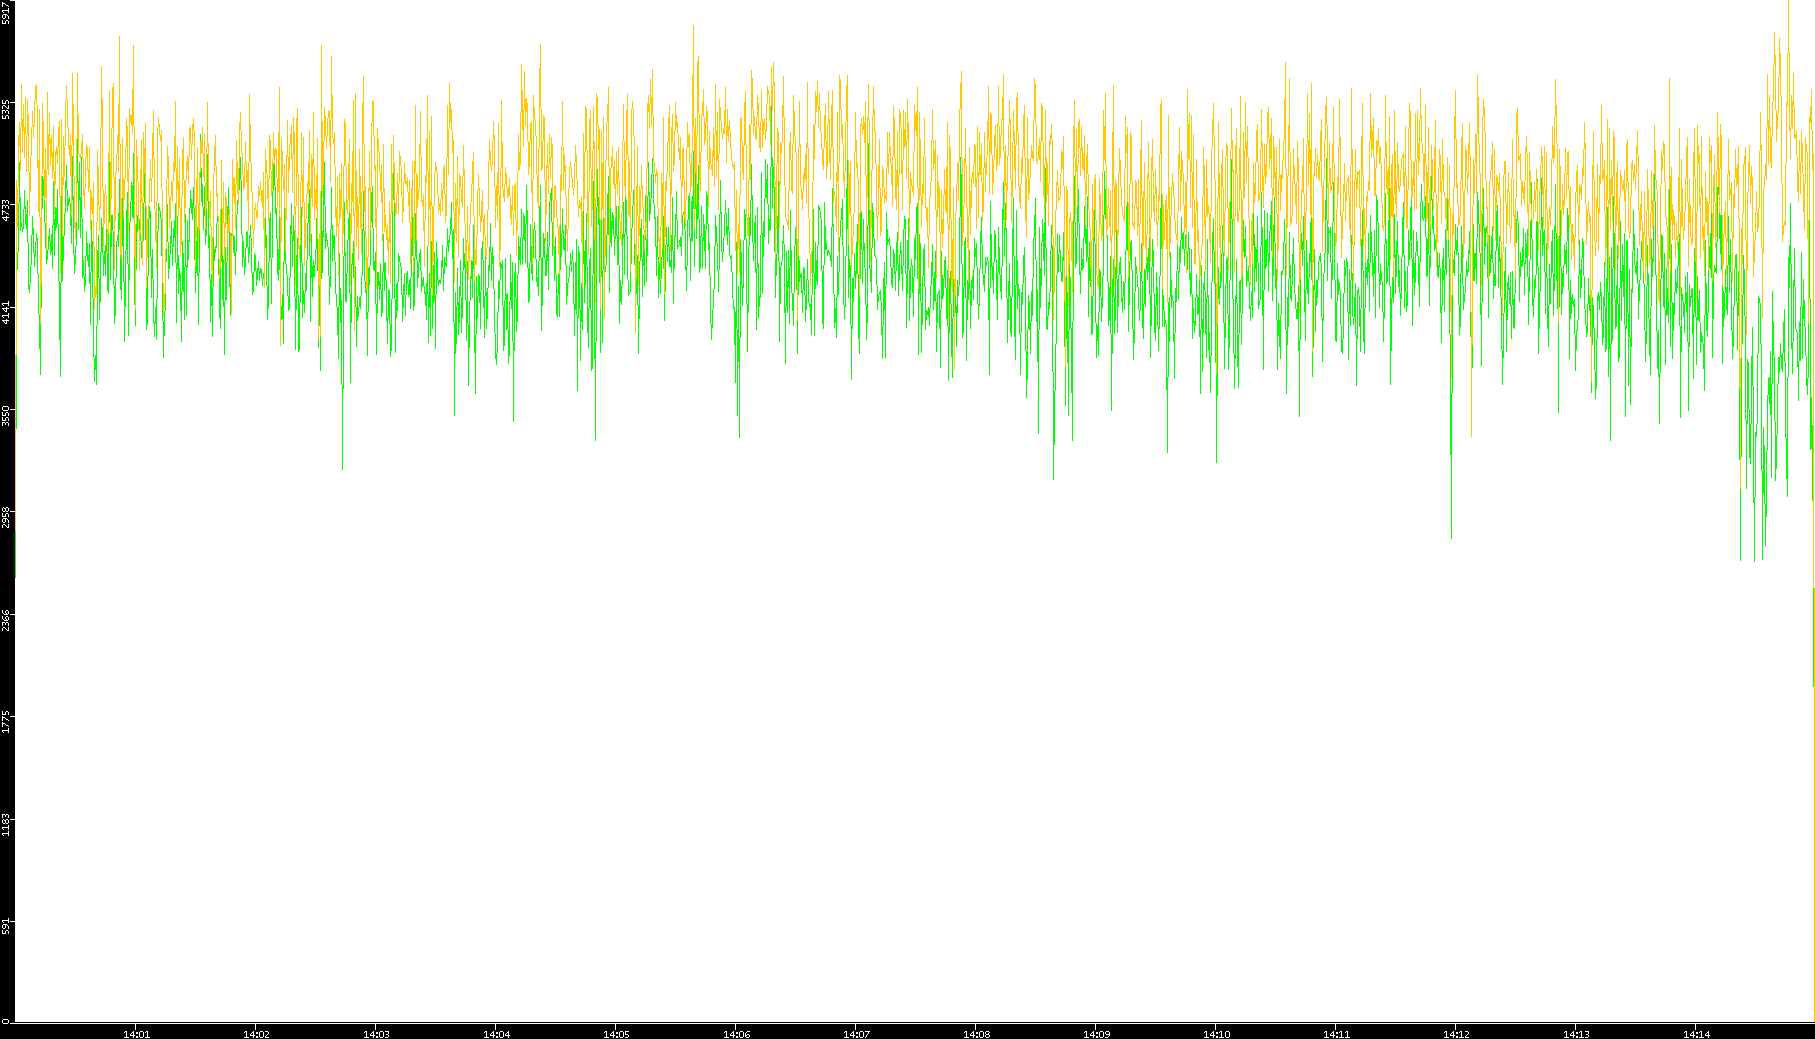The width and height of the screenshot is (1815, 1039).
Task: Click the 5917 maximum value label
Action: (6, 12)
